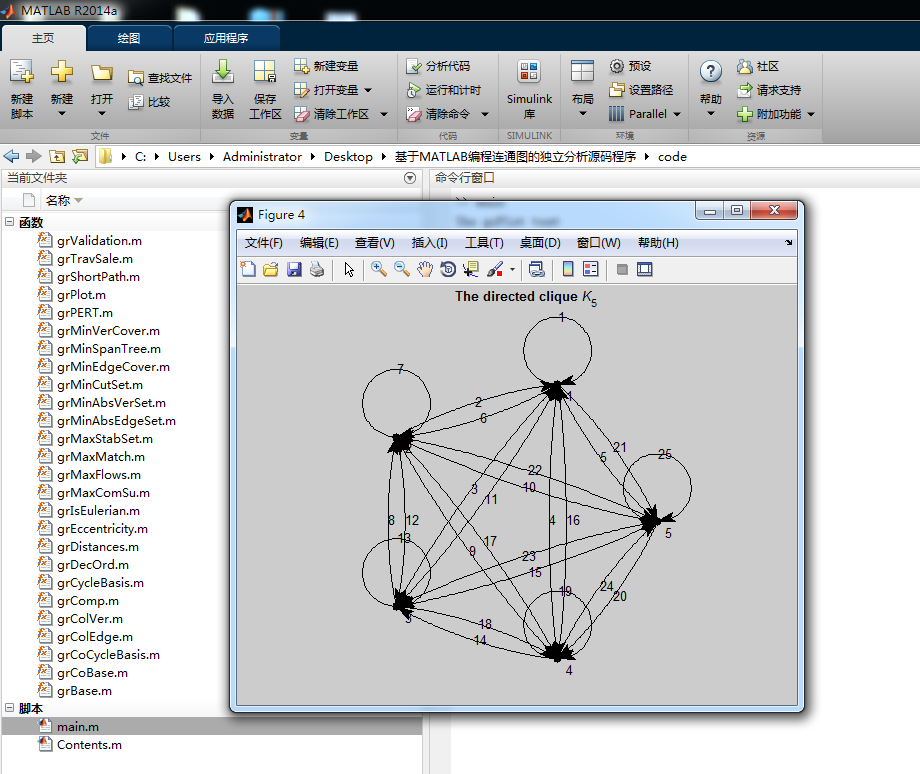
Task: Open the Brush tool color dropdown arrow
Action: coord(512,270)
